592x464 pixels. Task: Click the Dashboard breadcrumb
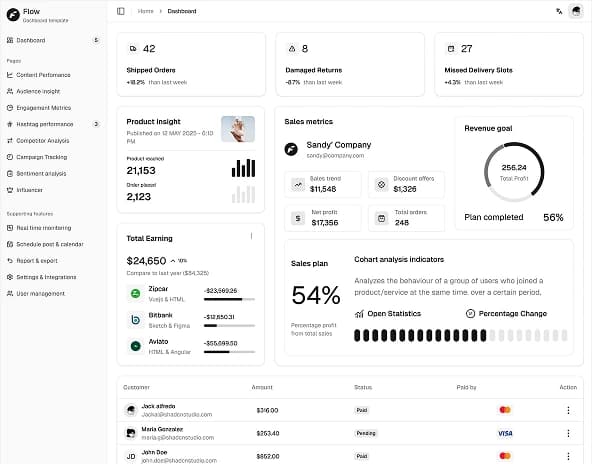pyautogui.click(x=182, y=11)
